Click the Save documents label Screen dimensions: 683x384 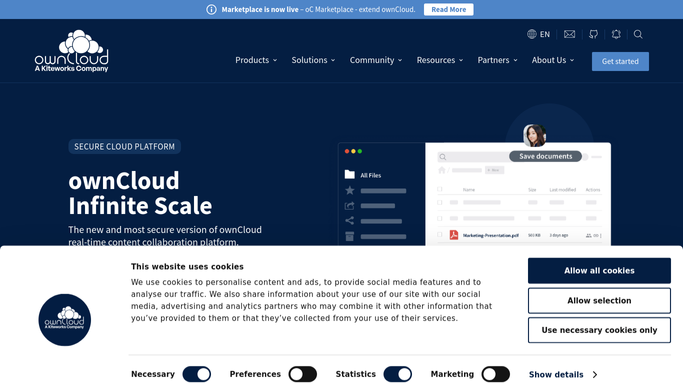coord(545,156)
